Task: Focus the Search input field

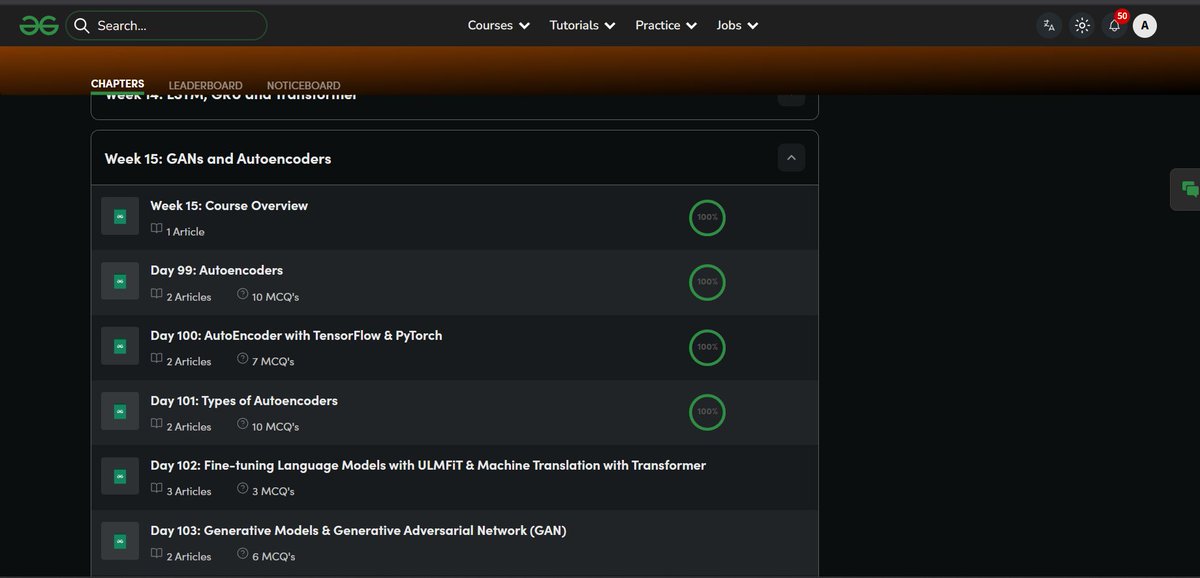Action: pos(166,25)
